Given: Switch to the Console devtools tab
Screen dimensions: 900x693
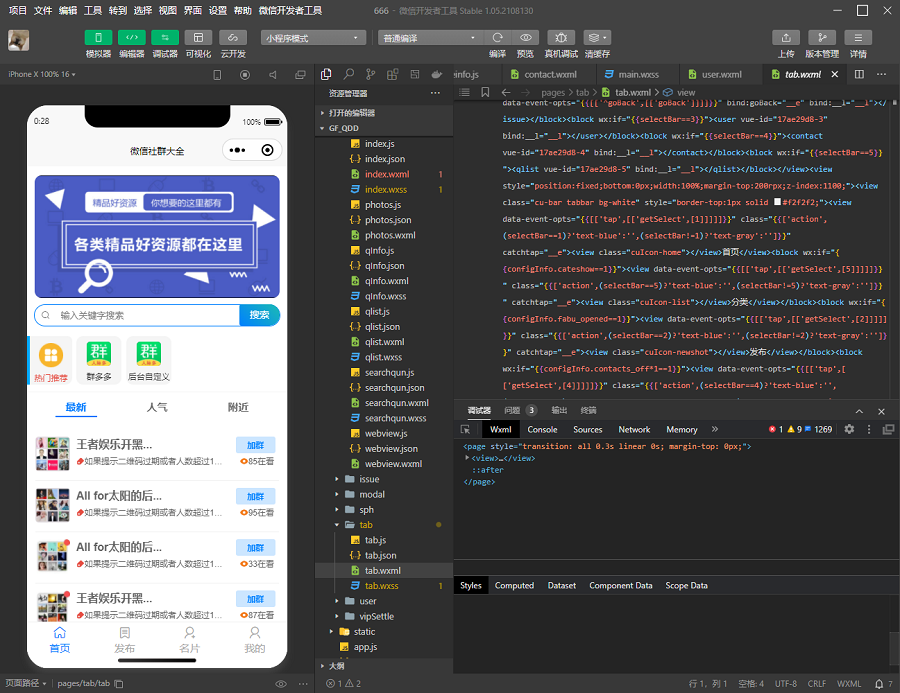Looking at the screenshot, I should 542,429.
